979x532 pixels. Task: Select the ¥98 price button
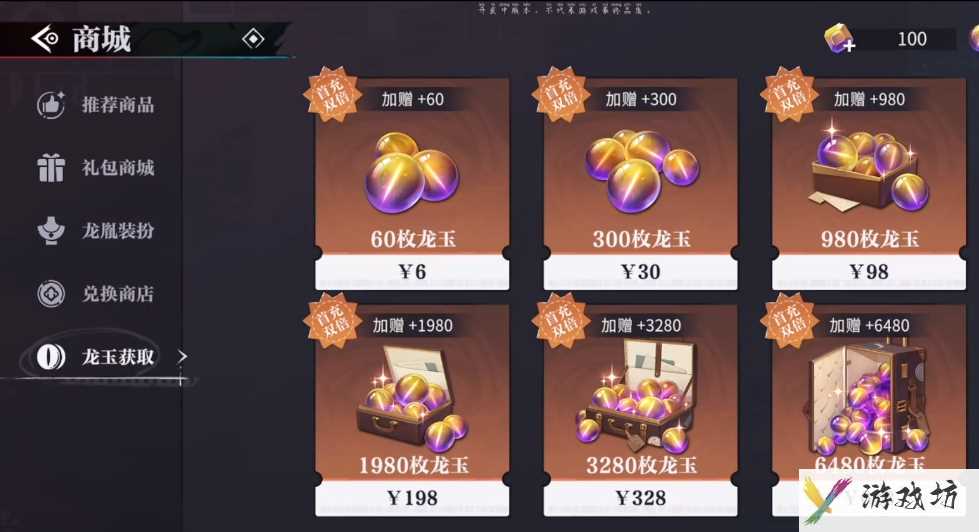[868, 272]
